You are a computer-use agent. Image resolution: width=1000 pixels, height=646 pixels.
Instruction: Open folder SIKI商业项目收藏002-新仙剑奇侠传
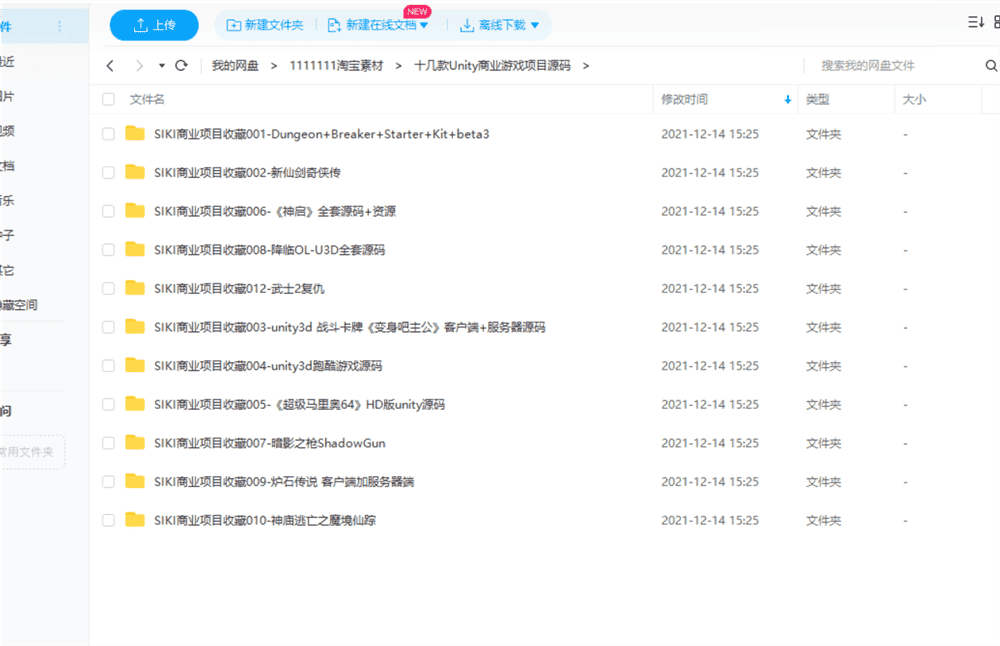pyautogui.click(x=247, y=173)
